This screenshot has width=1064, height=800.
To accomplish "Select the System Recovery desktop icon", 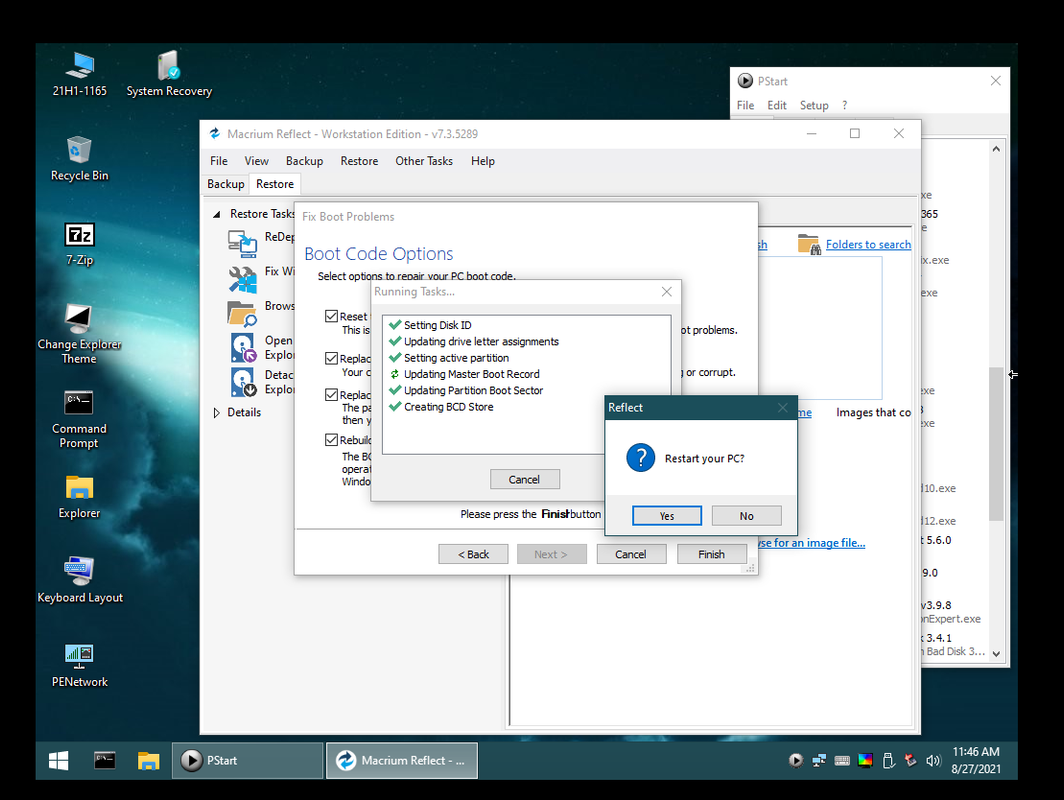I will pos(169,74).
